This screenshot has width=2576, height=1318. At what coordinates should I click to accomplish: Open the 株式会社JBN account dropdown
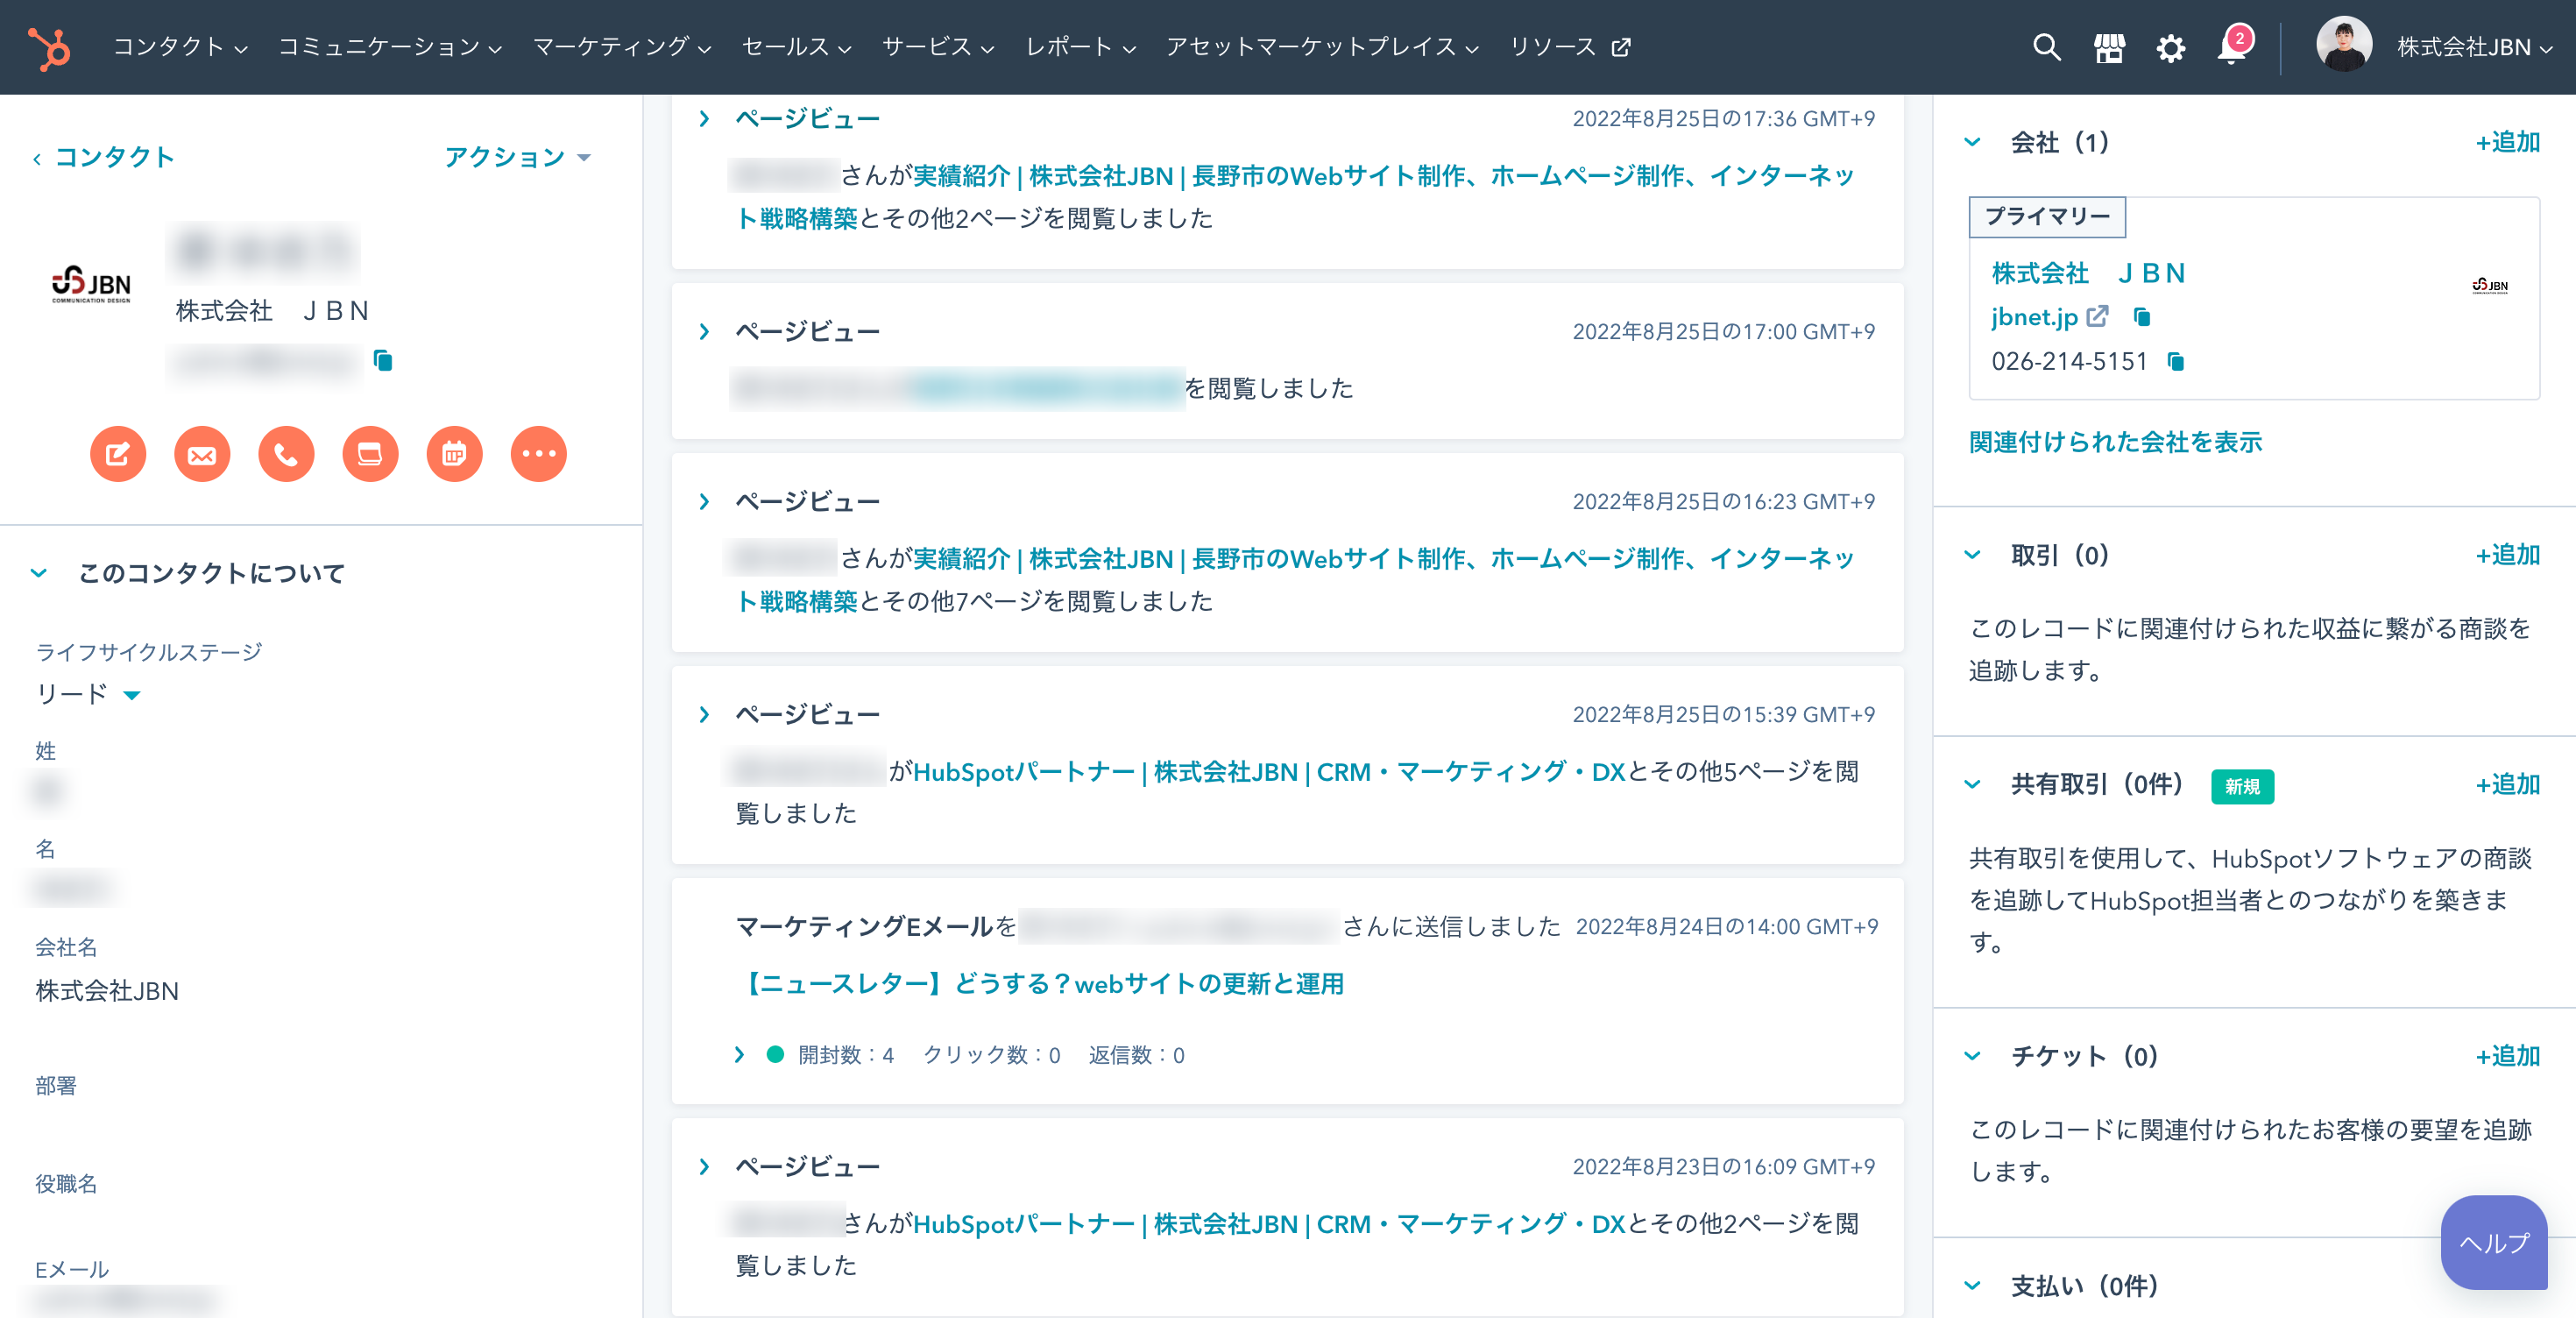coord(2474,47)
